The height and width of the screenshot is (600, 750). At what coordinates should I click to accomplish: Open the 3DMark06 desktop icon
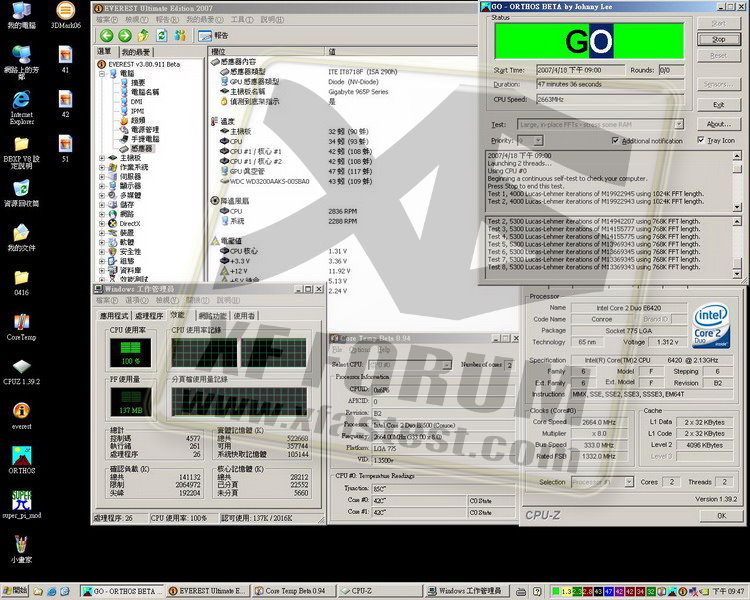[66, 15]
